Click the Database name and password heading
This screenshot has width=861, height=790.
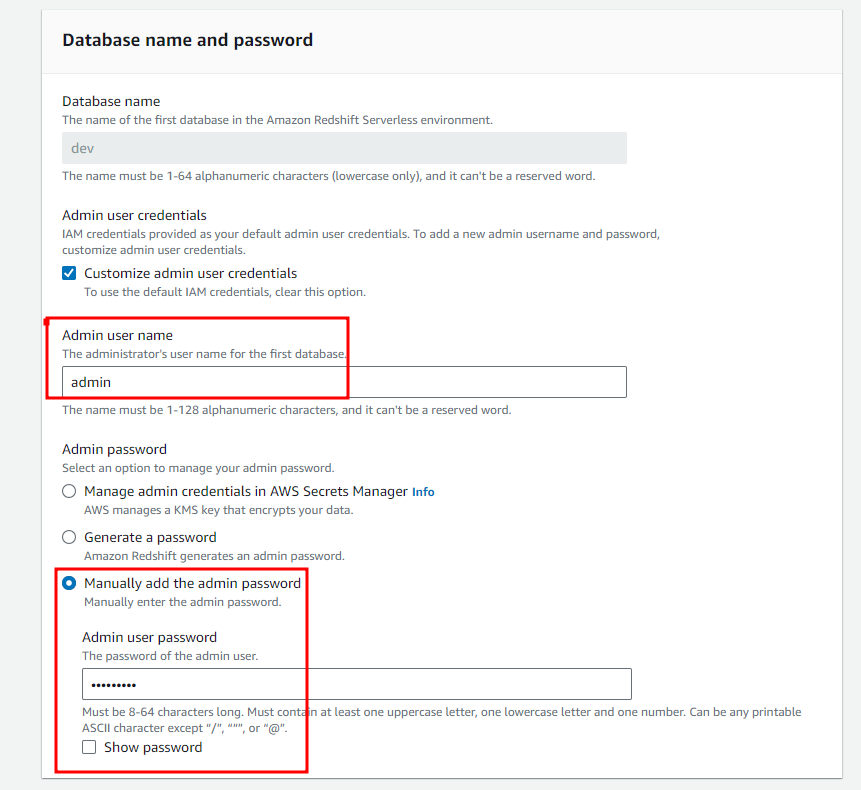(x=188, y=40)
